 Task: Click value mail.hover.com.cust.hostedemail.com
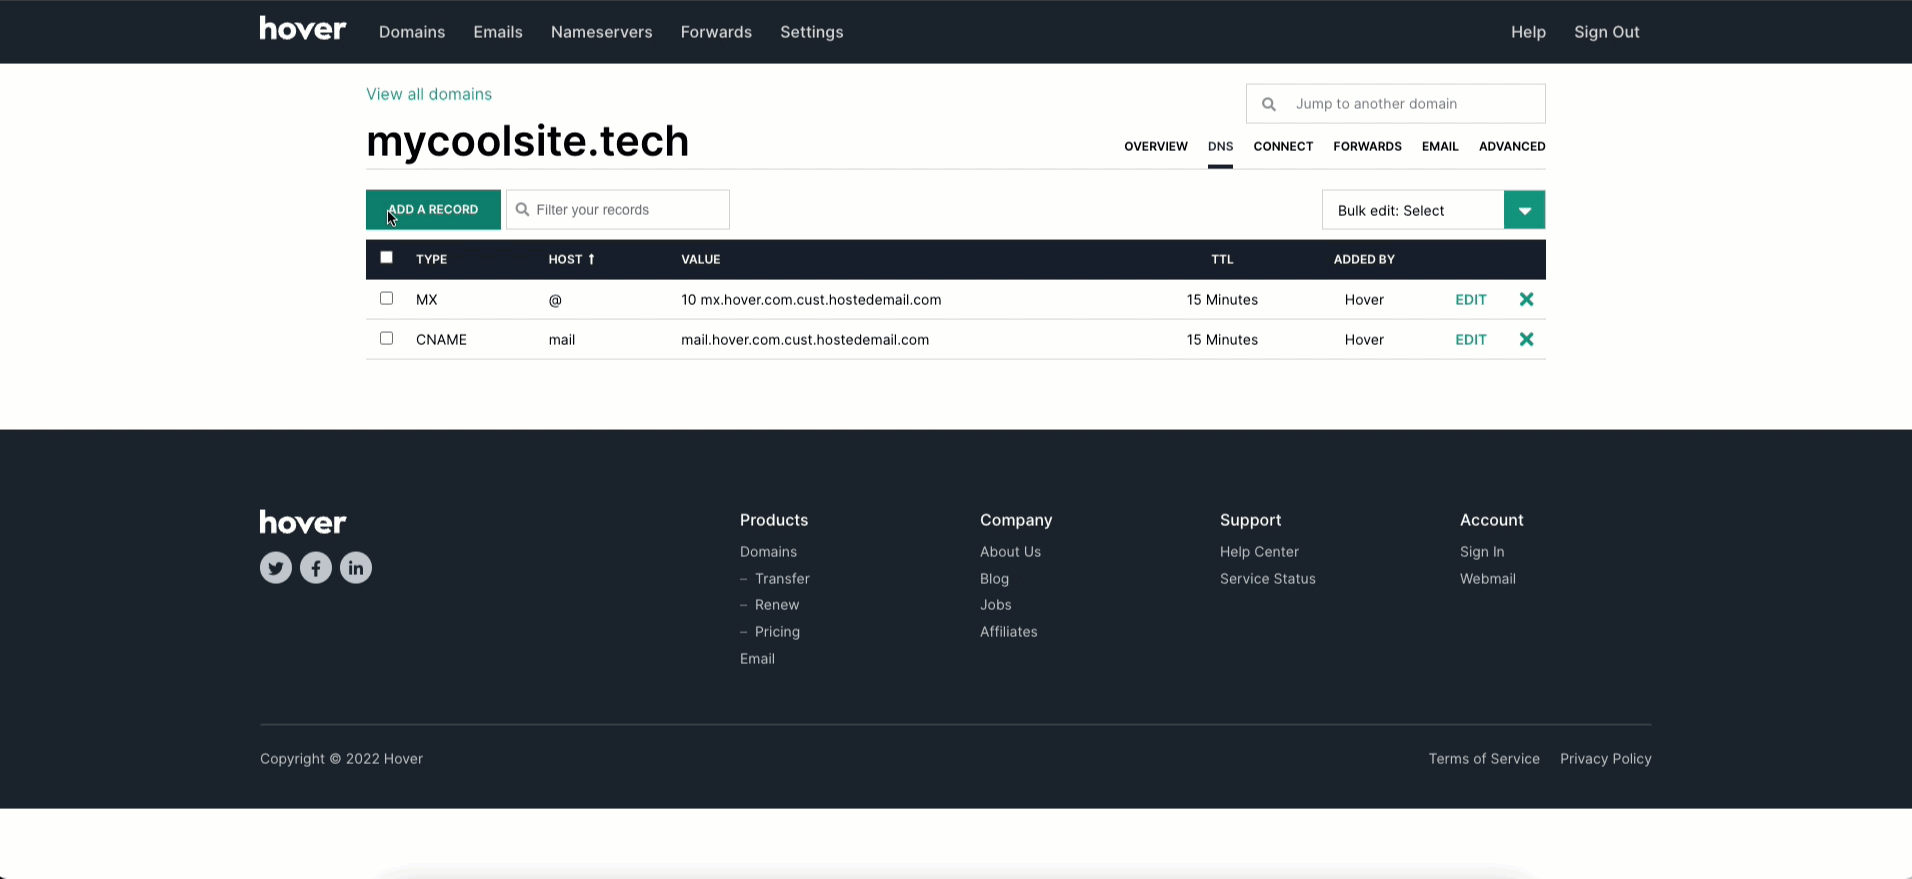pos(805,339)
